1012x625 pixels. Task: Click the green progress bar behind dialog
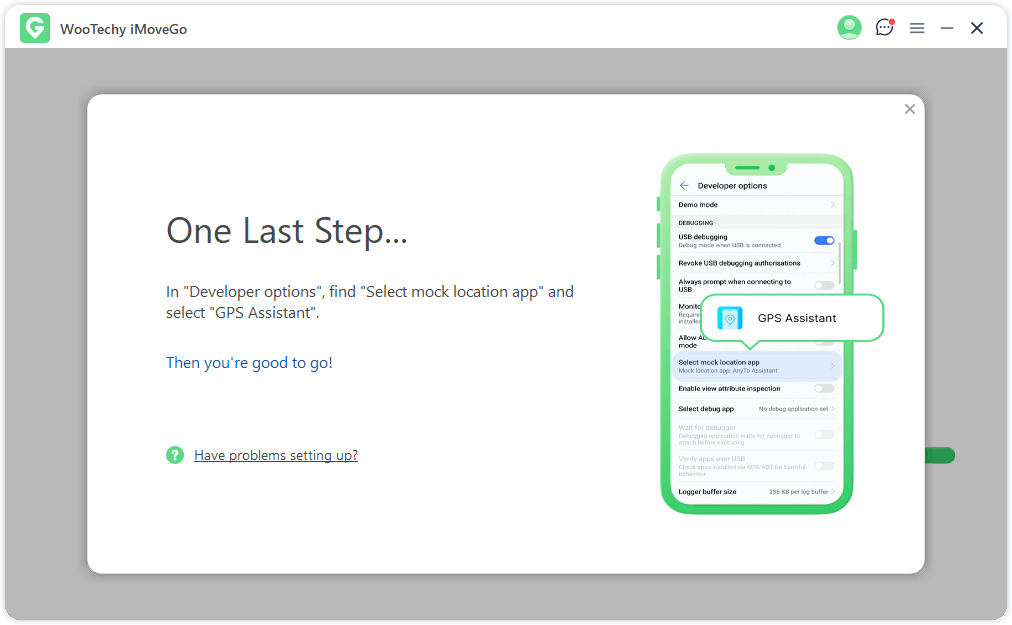[940, 456]
